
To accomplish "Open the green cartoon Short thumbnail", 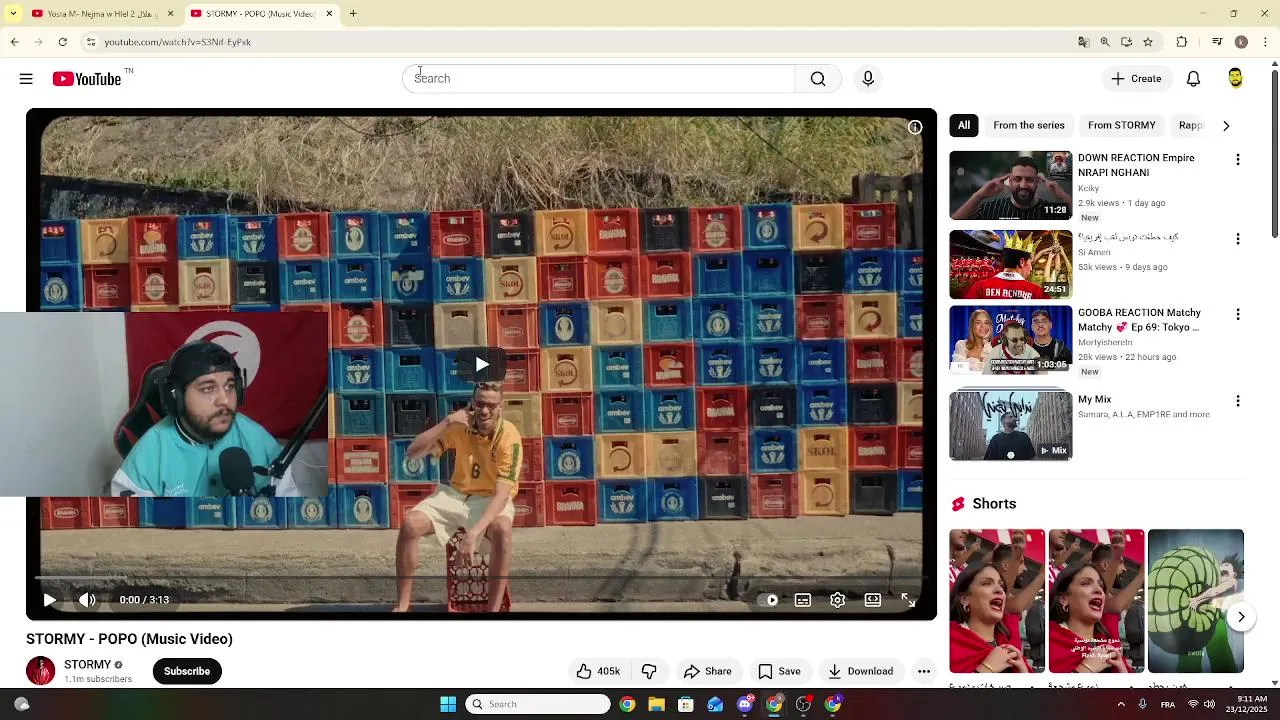I will (1196, 601).
